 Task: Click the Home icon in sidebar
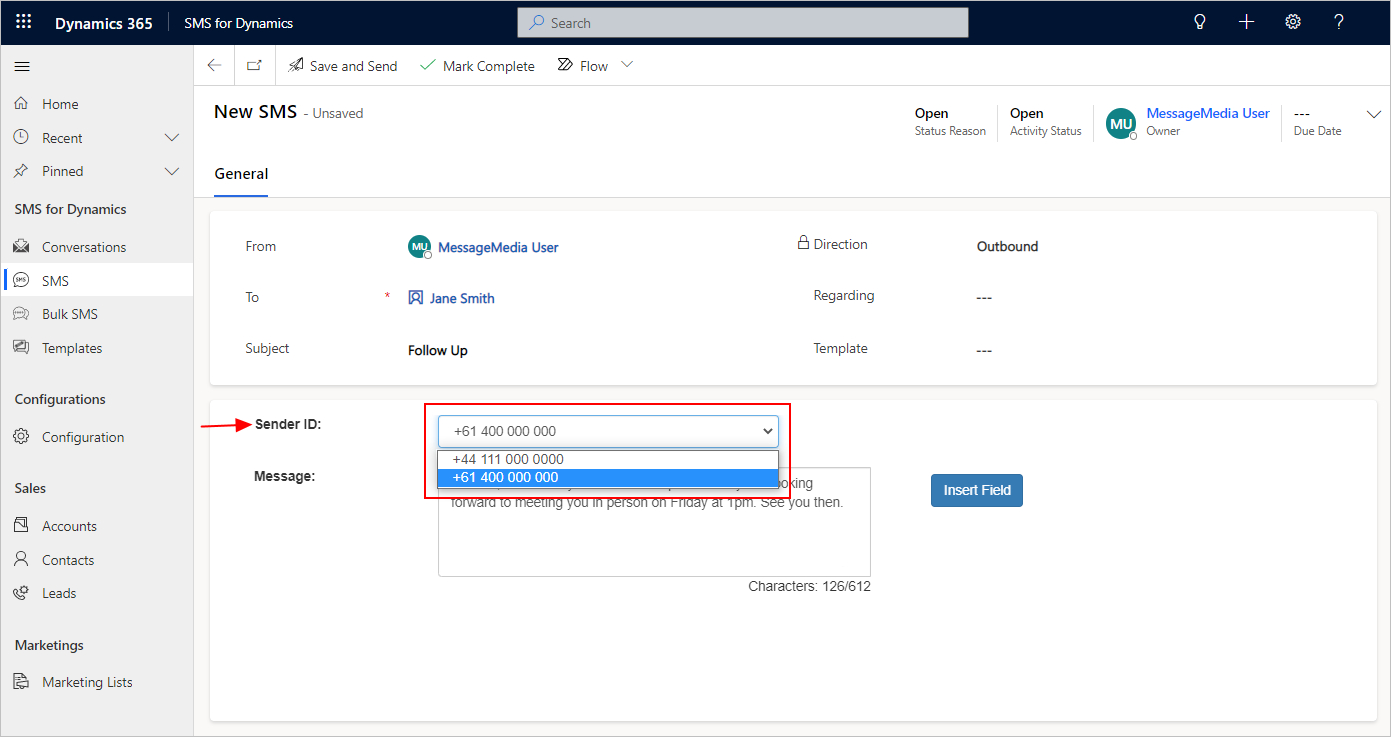21,104
